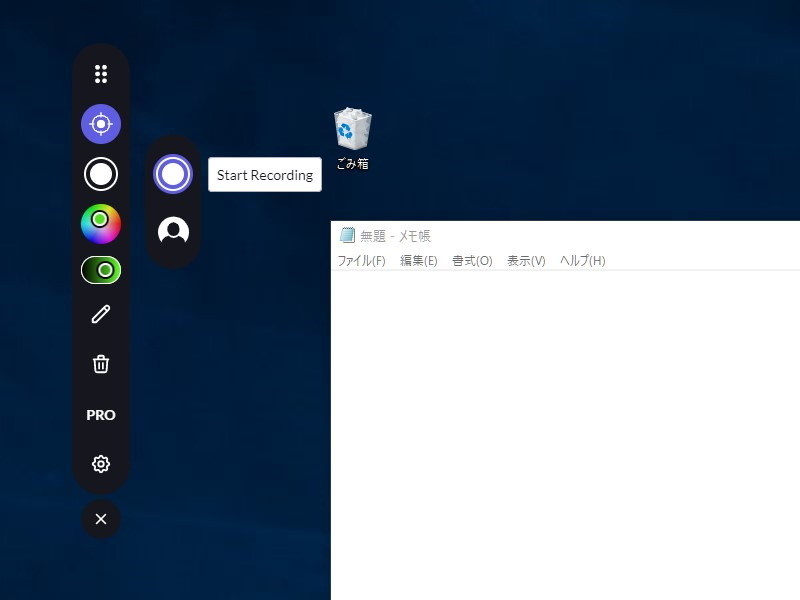Viewport: 800px width, 600px height.
Task: Open the 表示 menu in Notepad
Action: [x=525, y=260]
